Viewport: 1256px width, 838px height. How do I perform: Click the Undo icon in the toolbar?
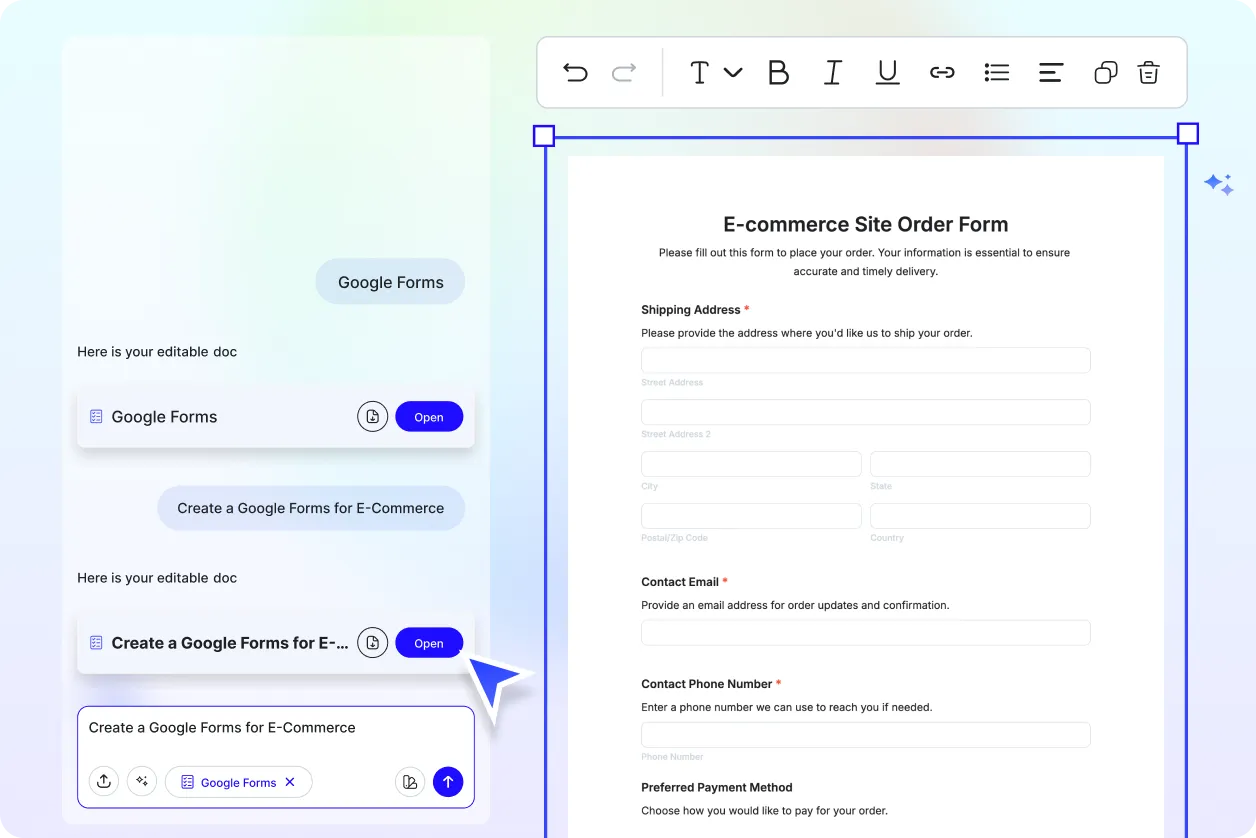[575, 72]
